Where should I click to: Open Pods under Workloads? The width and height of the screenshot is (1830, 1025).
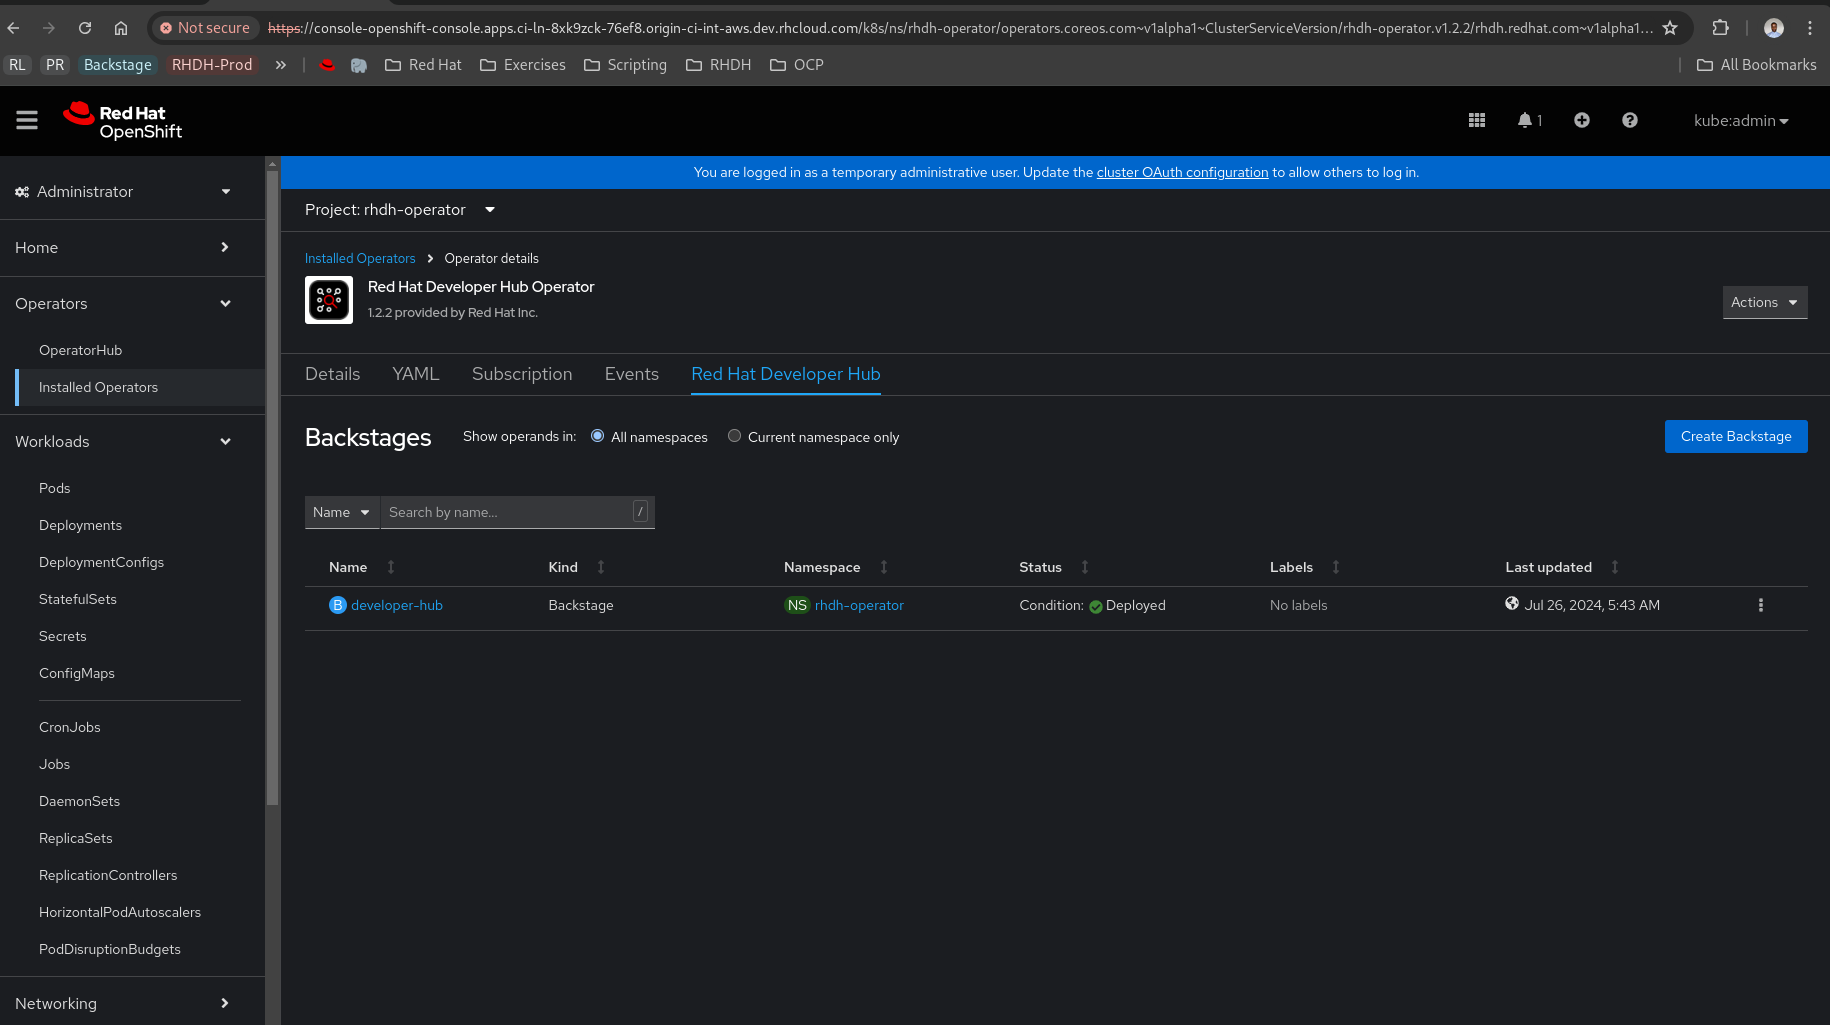tap(55, 489)
